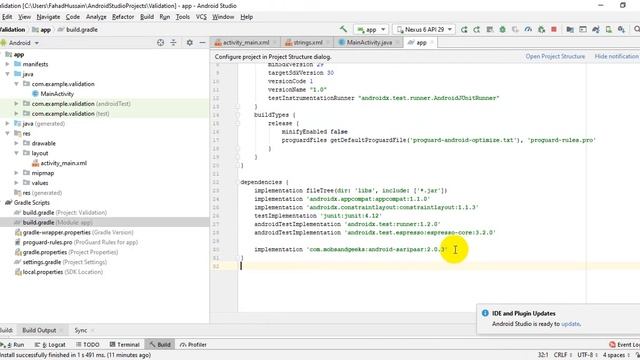
Task: Click the Sync Project with Gradle icon
Action: (x=596, y=29)
